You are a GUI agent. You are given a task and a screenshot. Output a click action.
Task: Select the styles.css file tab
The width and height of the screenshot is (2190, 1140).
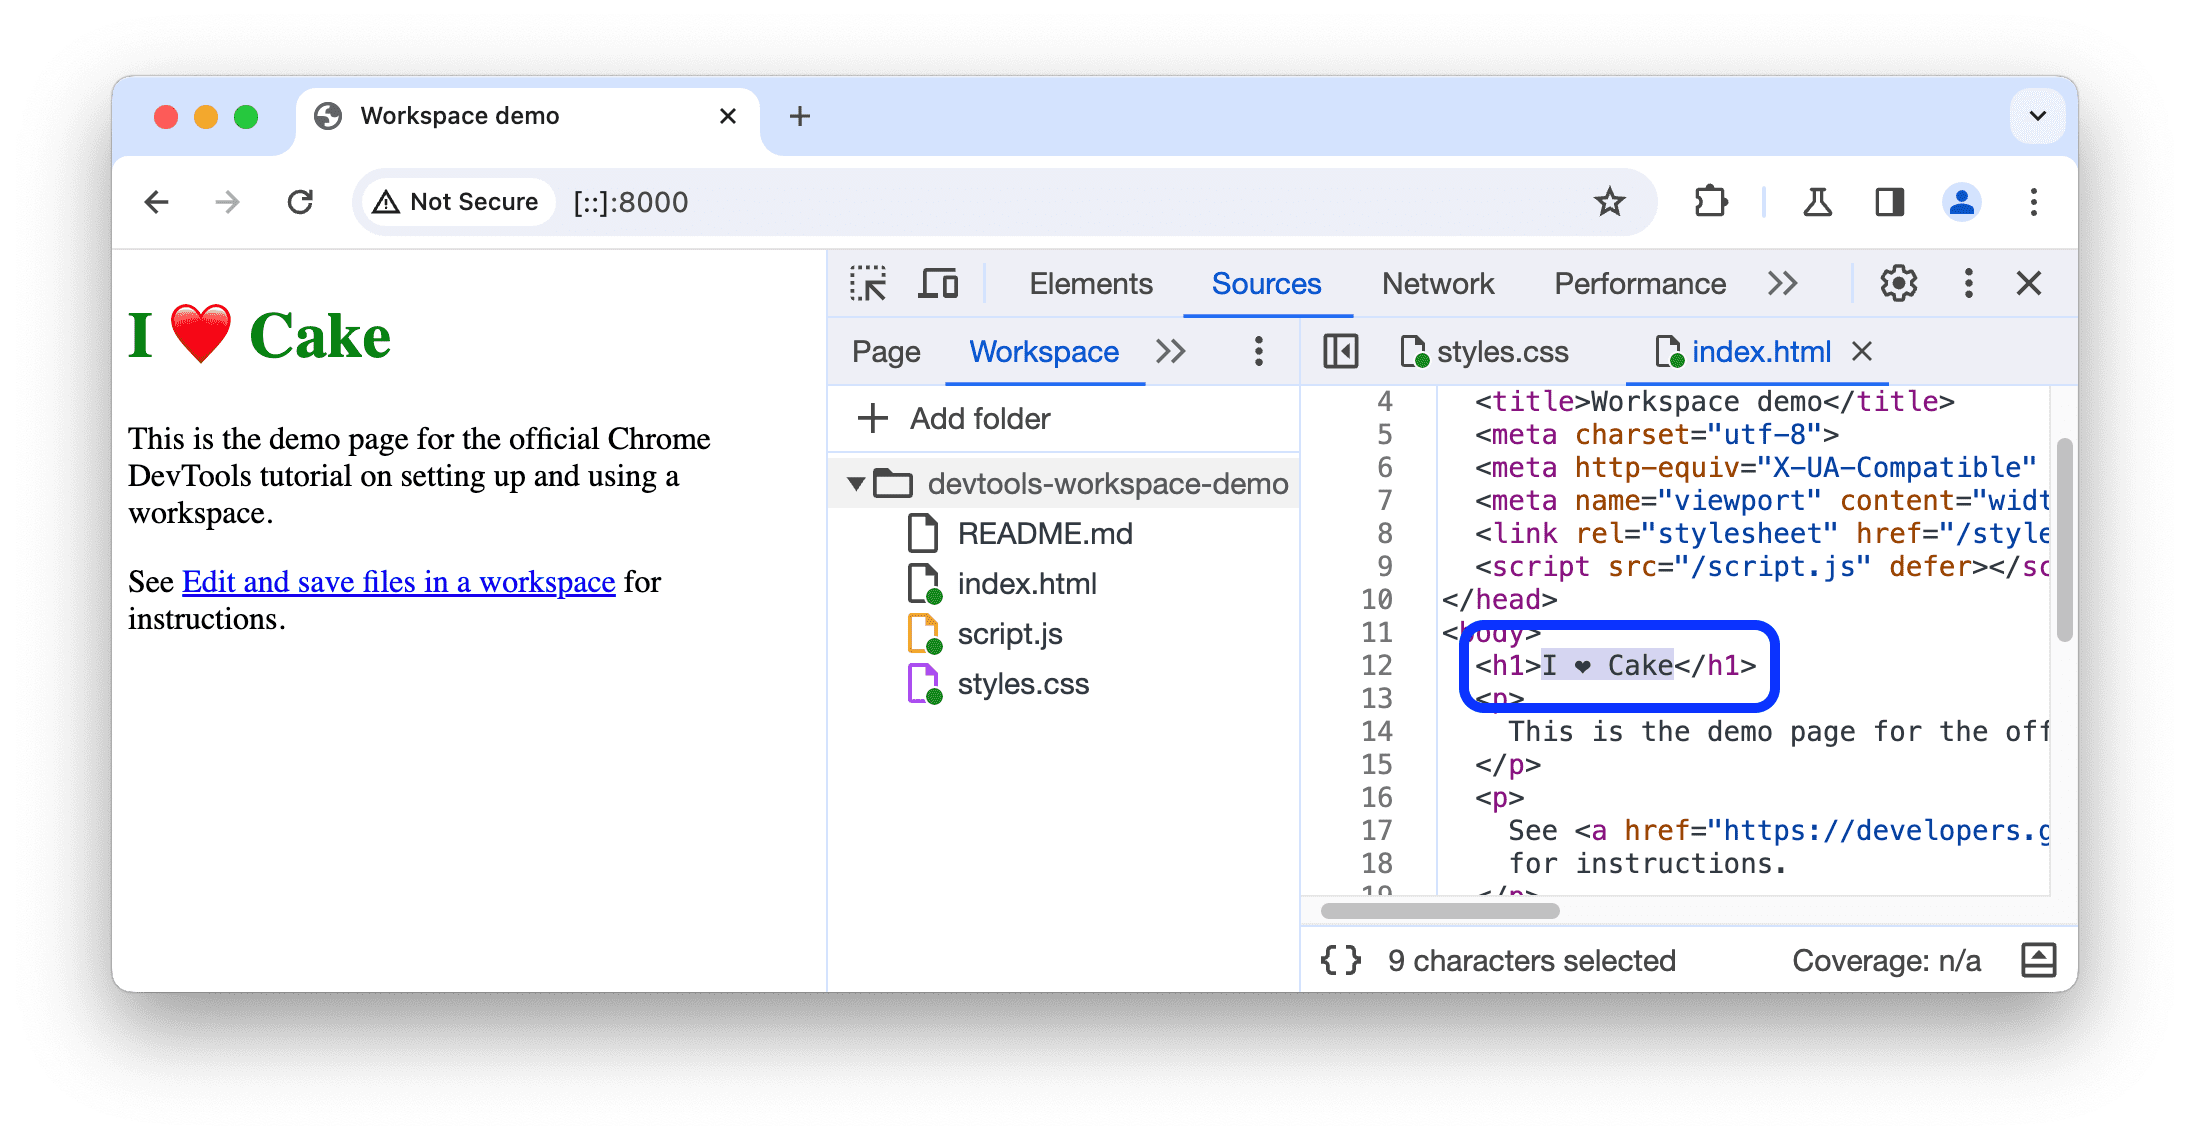1492,351
